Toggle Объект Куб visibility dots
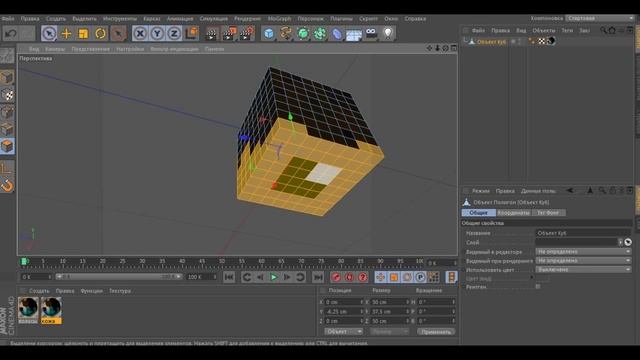The width and height of the screenshot is (640, 360). (x=519, y=41)
